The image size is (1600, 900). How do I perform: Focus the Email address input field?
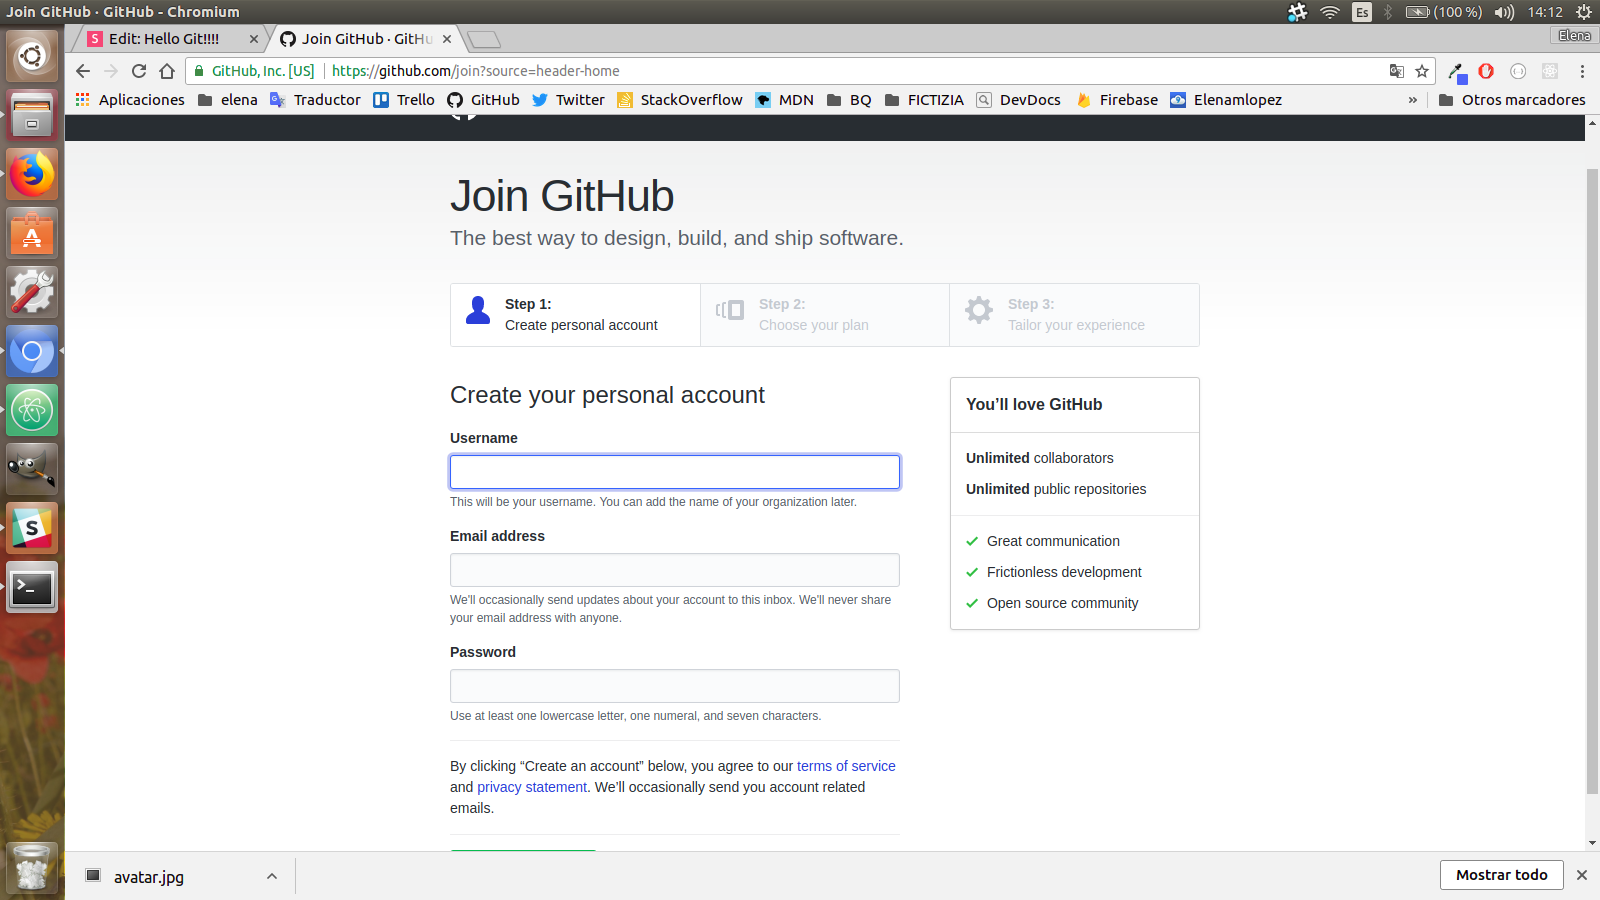pos(675,570)
